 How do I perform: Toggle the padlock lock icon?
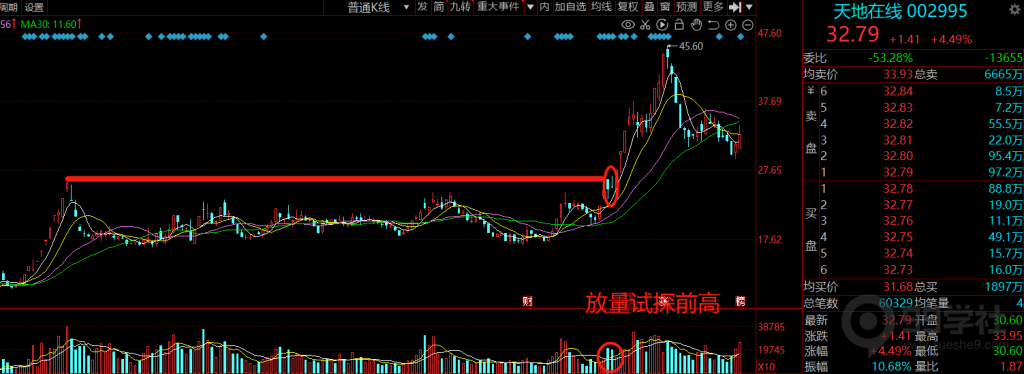(679, 25)
